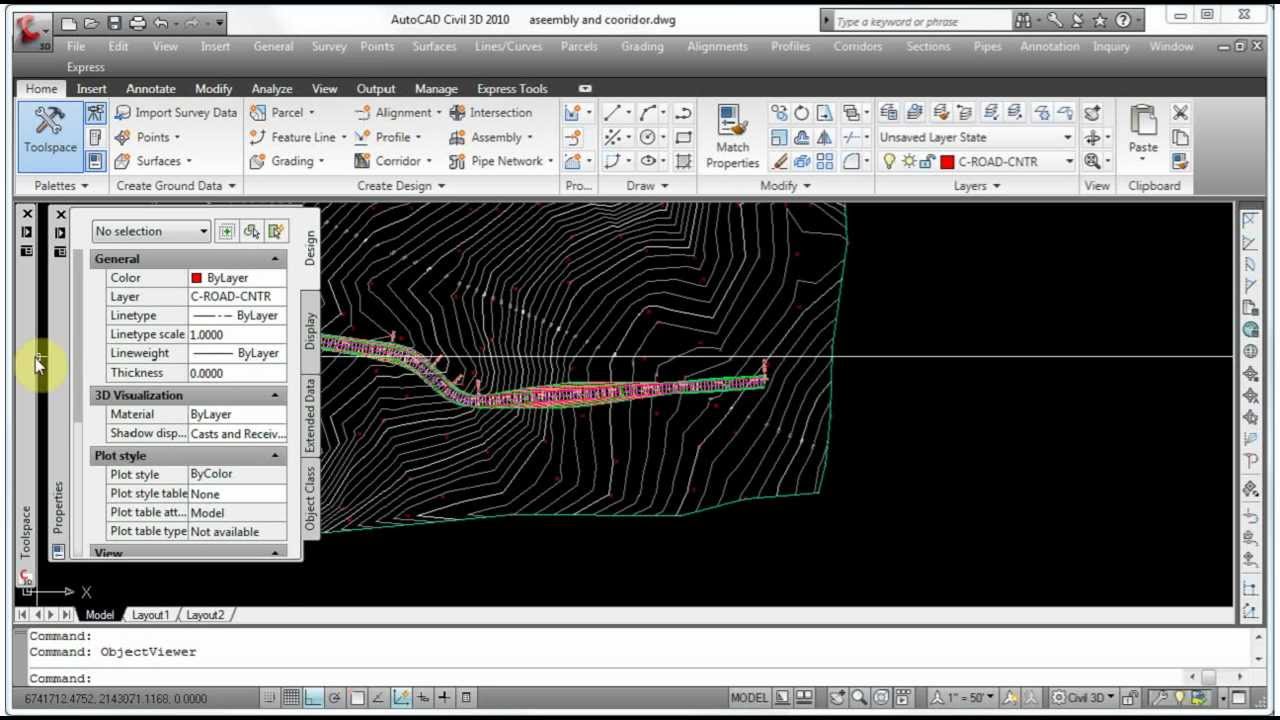Click the Intersection tool icon

(457, 113)
